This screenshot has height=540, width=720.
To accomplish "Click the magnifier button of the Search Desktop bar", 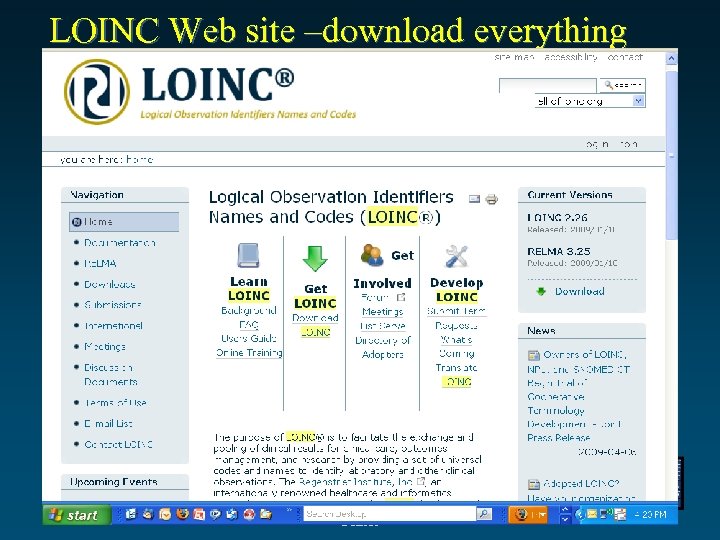I will coord(484,514).
